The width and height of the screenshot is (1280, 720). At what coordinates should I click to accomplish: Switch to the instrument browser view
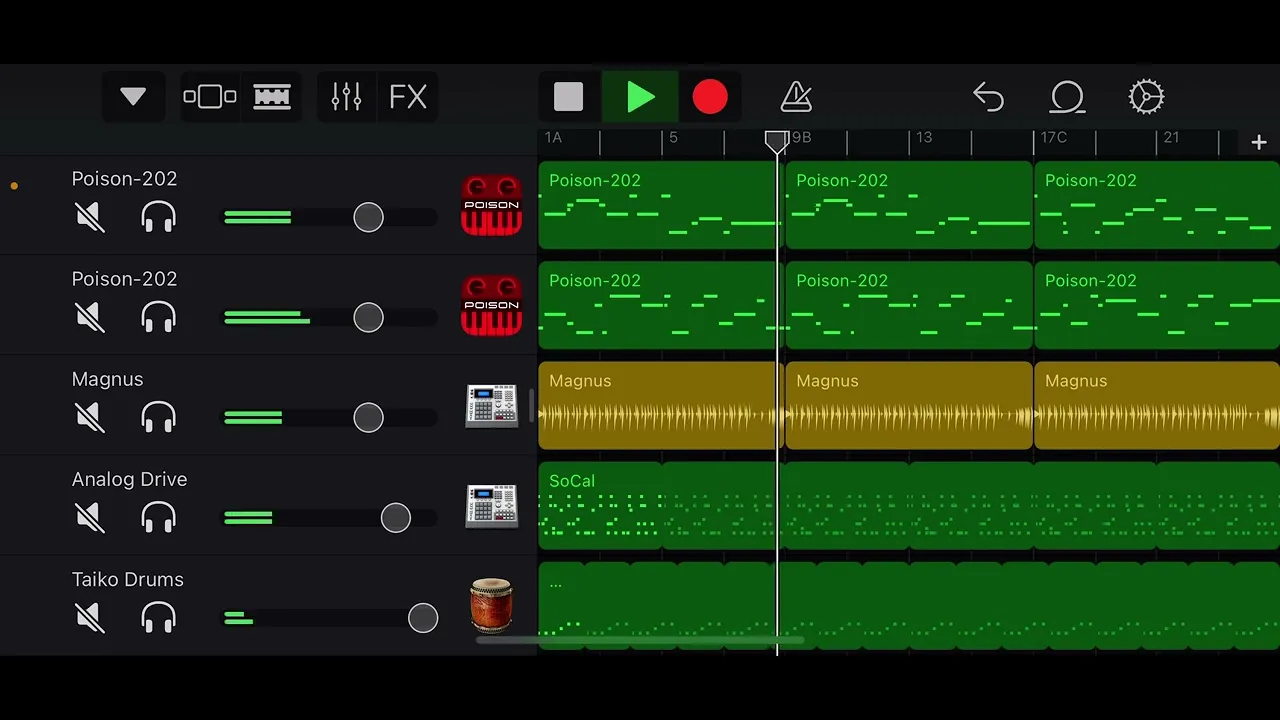click(x=210, y=97)
